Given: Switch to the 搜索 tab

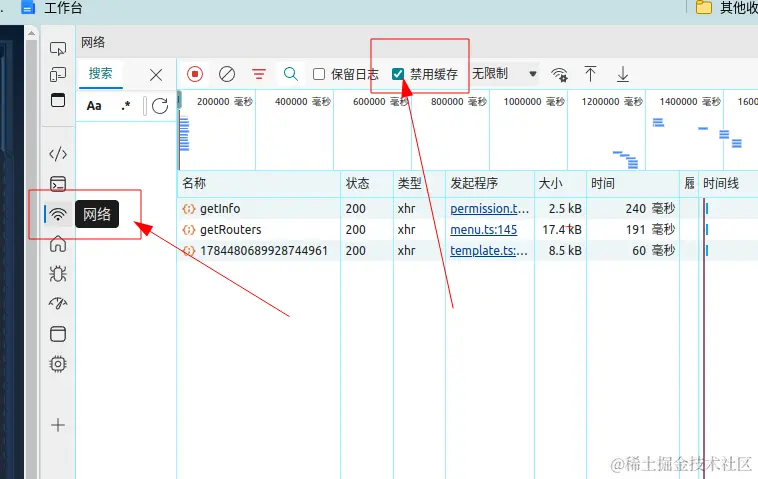Looking at the screenshot, I should pos(101,73).
